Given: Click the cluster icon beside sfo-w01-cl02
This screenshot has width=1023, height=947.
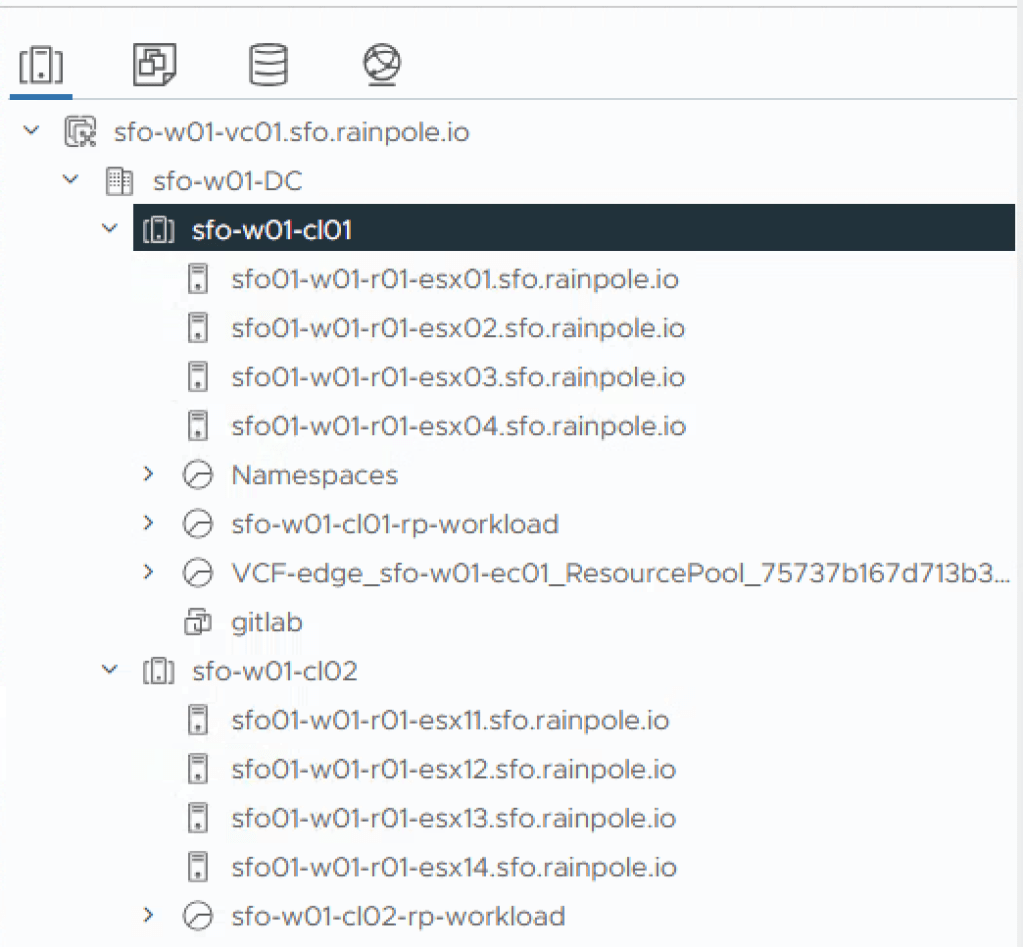Looking at the screenshot, I should [159, 672].
